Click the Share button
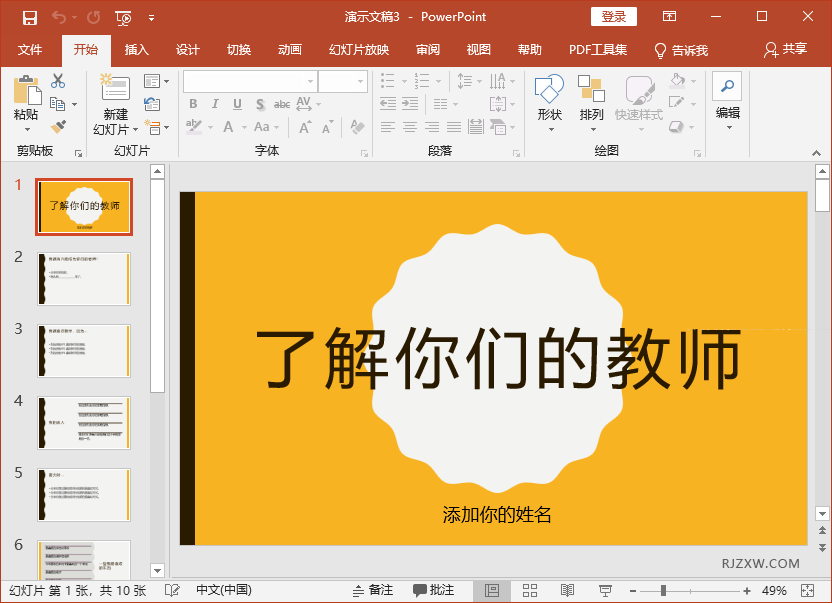The height and width of the screenshot is (603, 832). (x=785, y=50)
